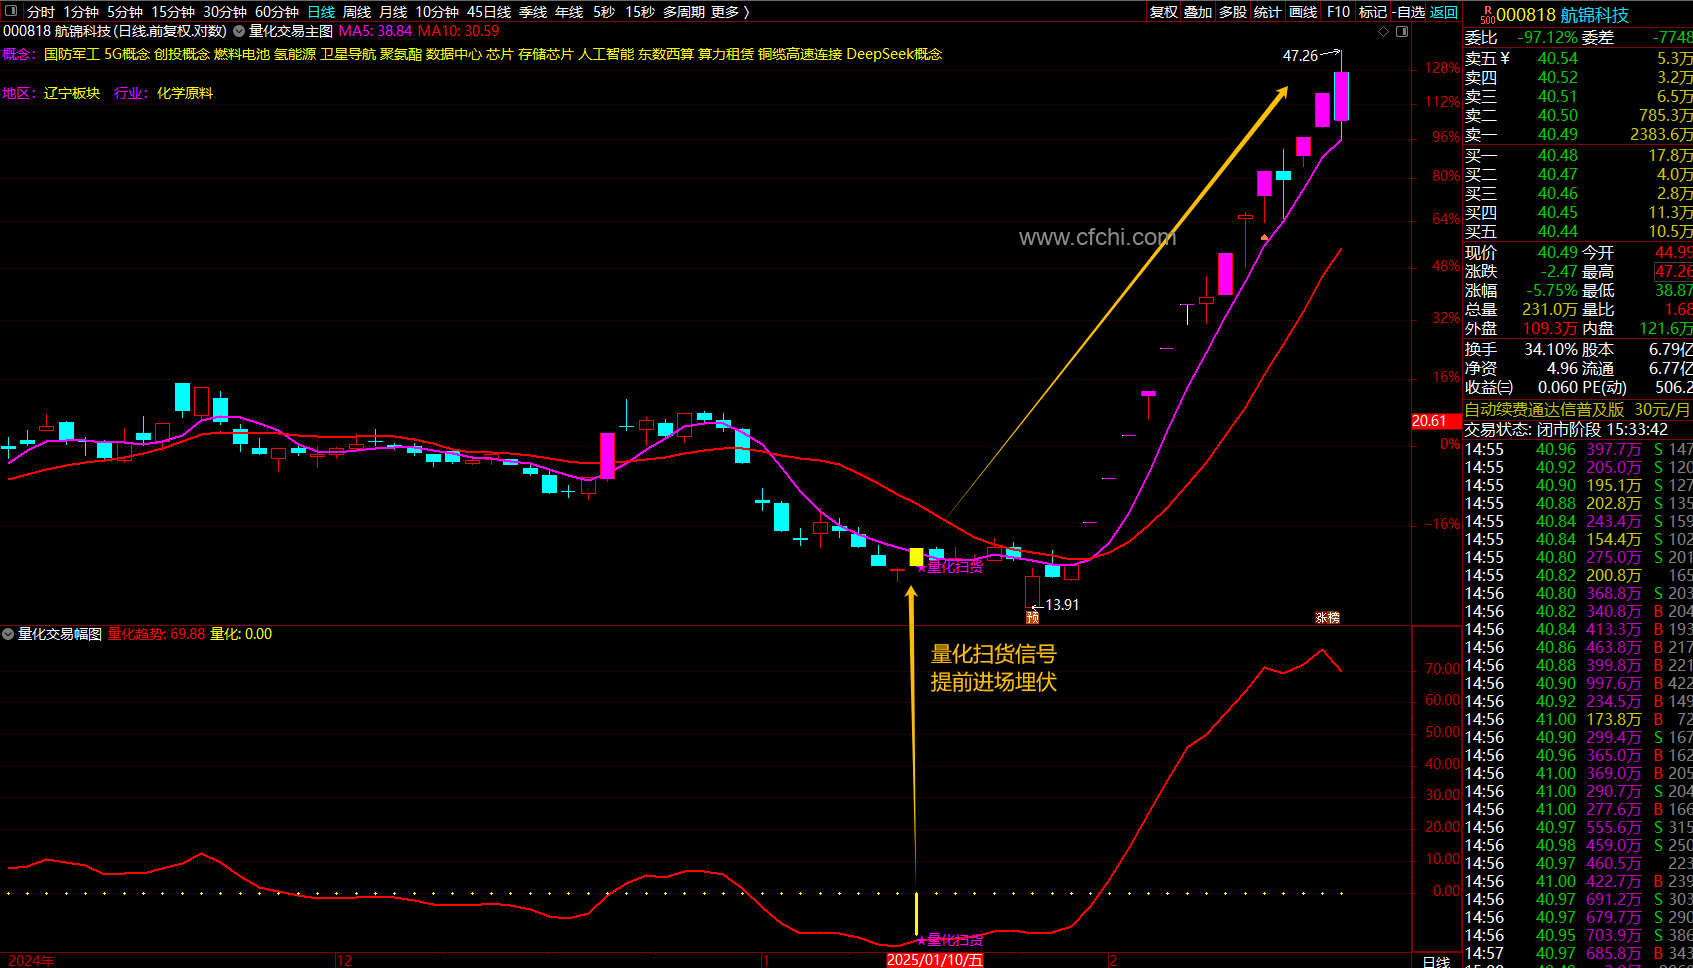Click the 买一 price 40.48

1558,156
